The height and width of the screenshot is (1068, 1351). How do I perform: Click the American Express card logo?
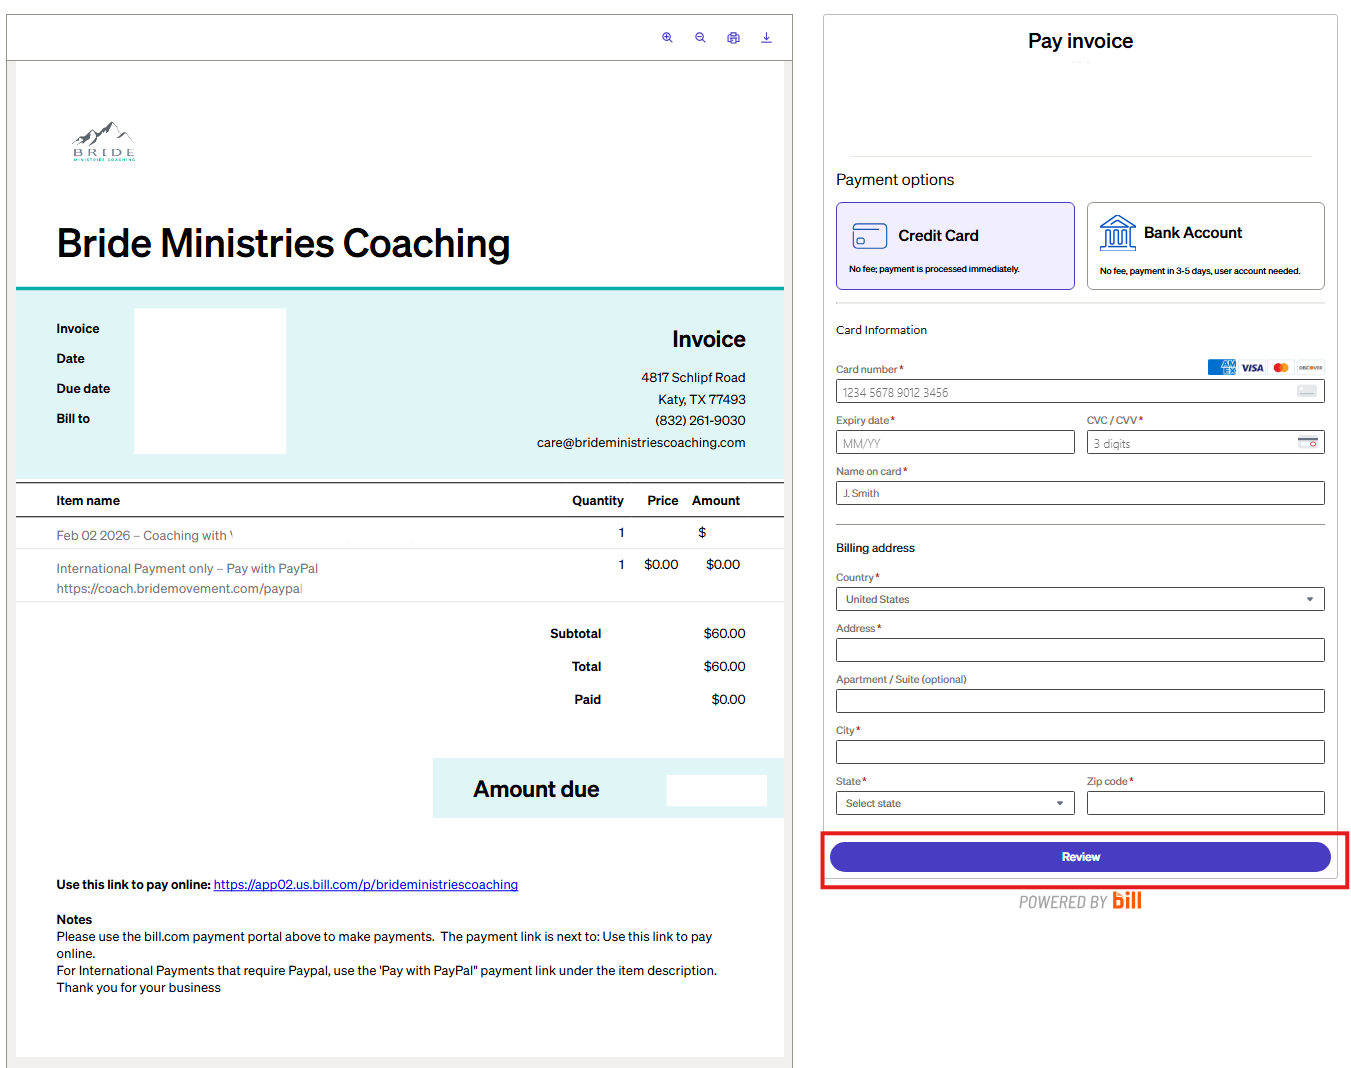coord(1221,367)
